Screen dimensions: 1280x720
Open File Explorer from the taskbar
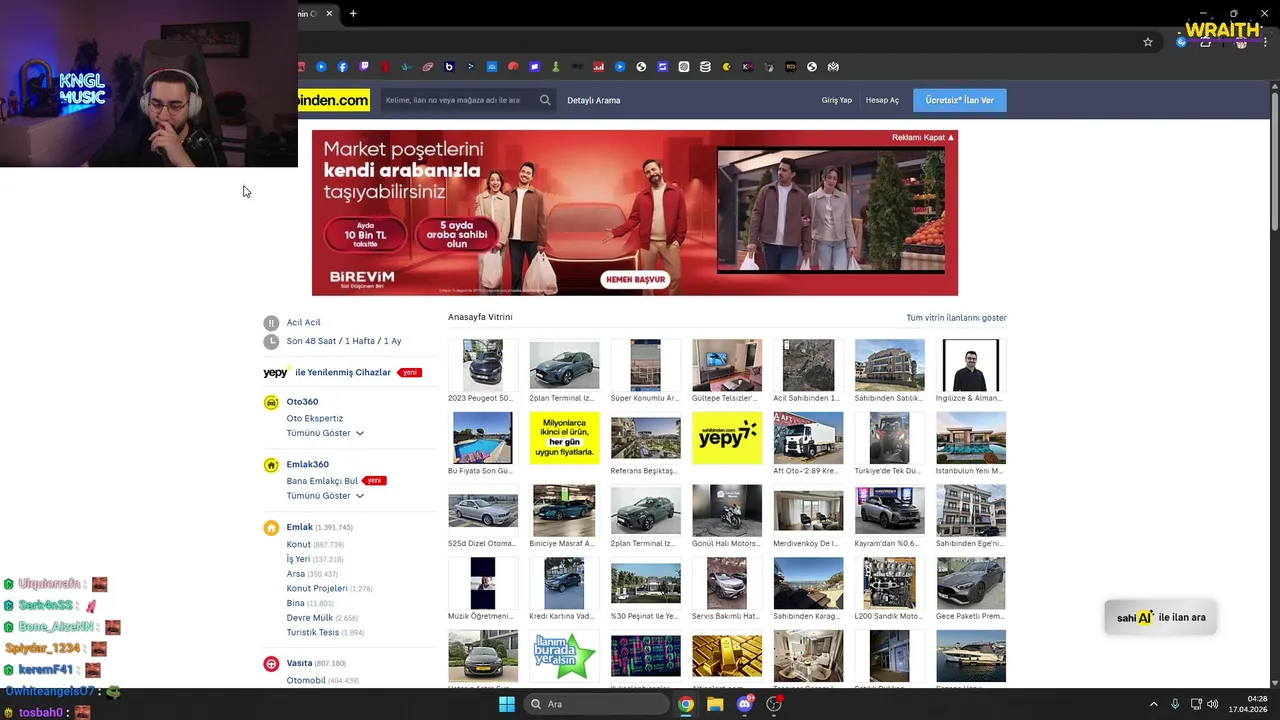click(715, 704)
